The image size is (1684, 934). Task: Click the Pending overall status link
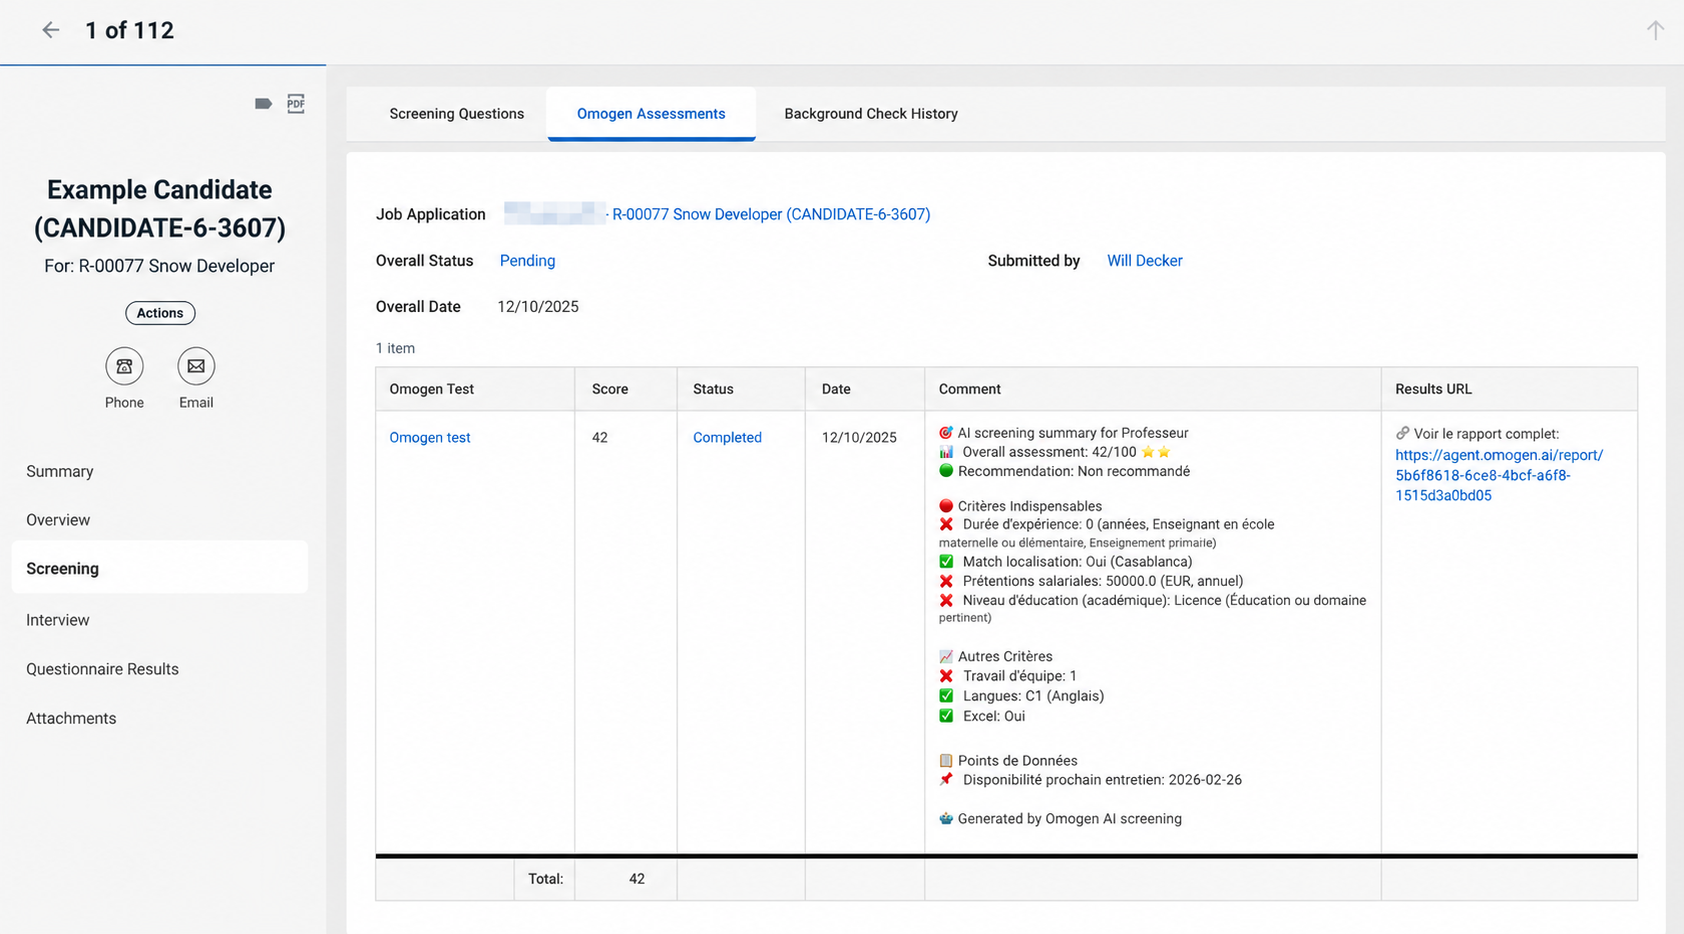[x=527, y=261]
